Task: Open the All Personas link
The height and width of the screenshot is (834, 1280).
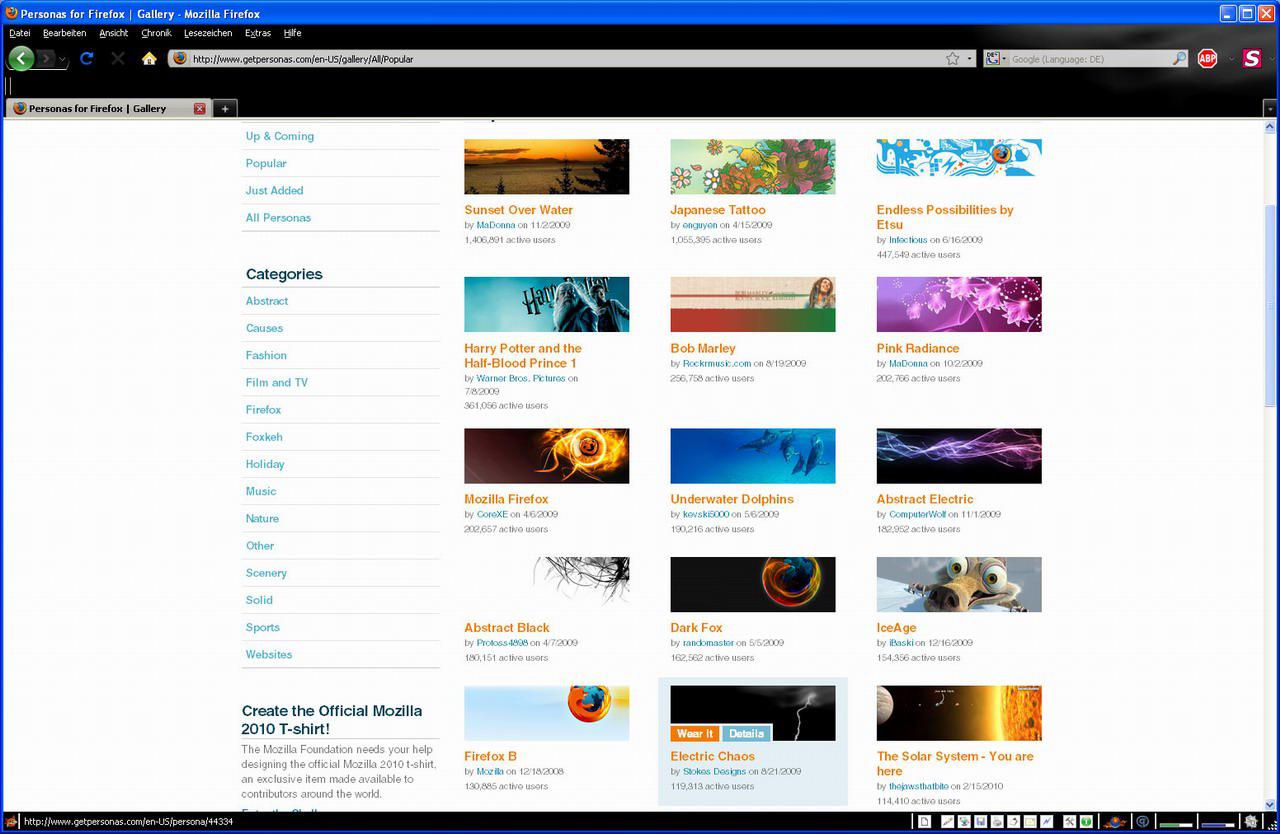Action: click(x=279, y=217)
